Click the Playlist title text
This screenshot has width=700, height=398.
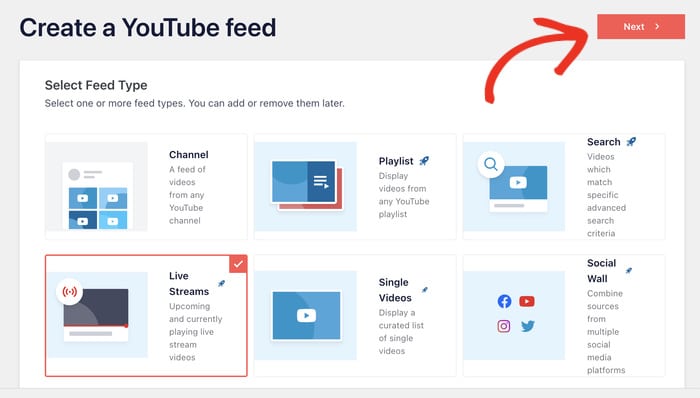coord(396,161)
